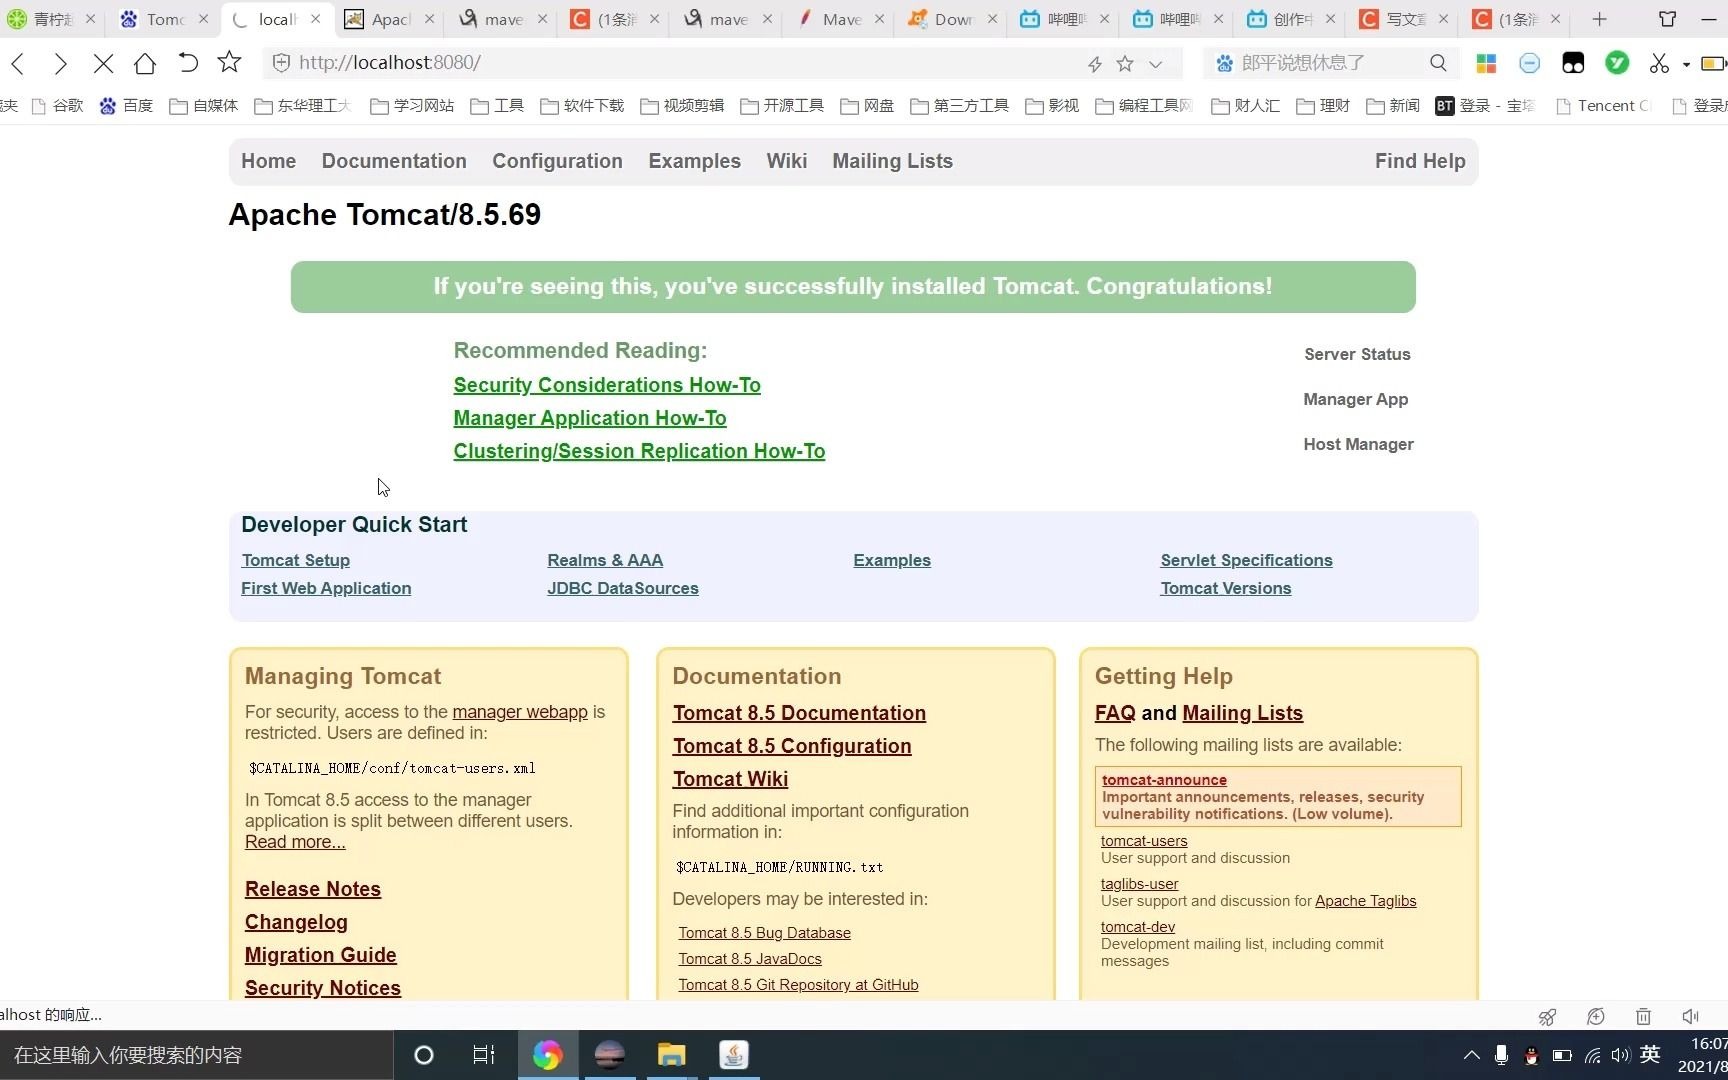
Task: Expand the scissors tool dropdown arrow
Action: pos(1686,65)
